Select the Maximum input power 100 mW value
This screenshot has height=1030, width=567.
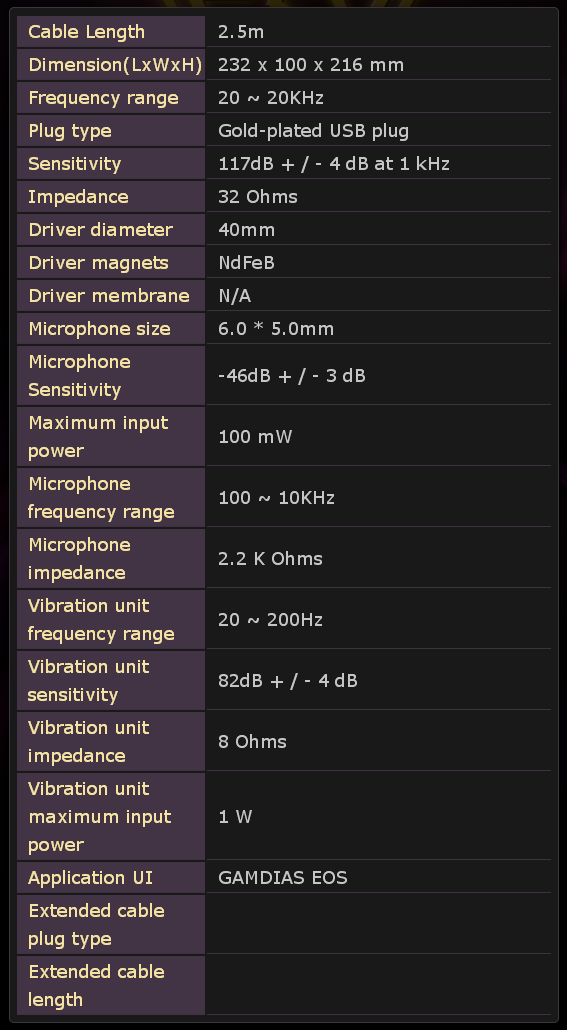point(255,436)
